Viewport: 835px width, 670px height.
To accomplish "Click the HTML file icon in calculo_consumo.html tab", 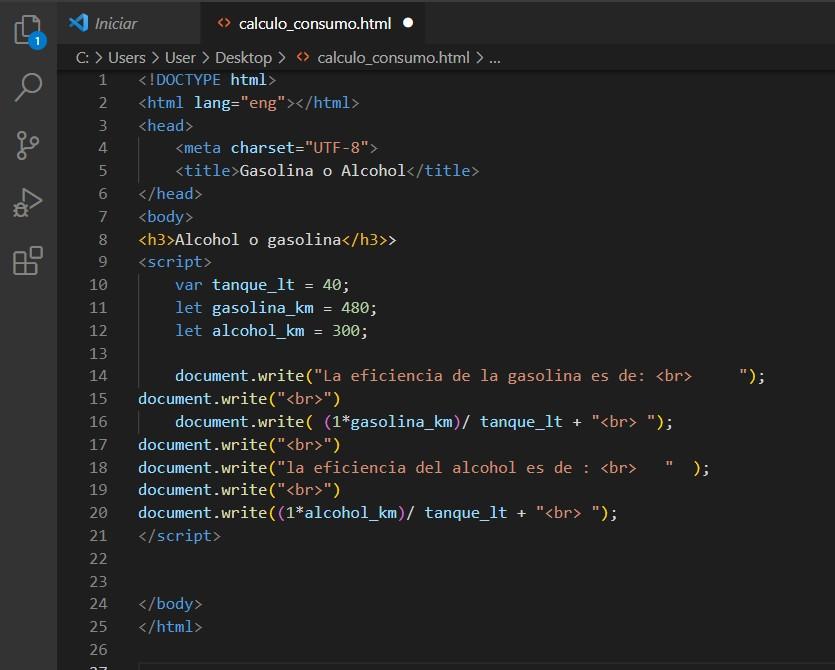I will 224,23.
